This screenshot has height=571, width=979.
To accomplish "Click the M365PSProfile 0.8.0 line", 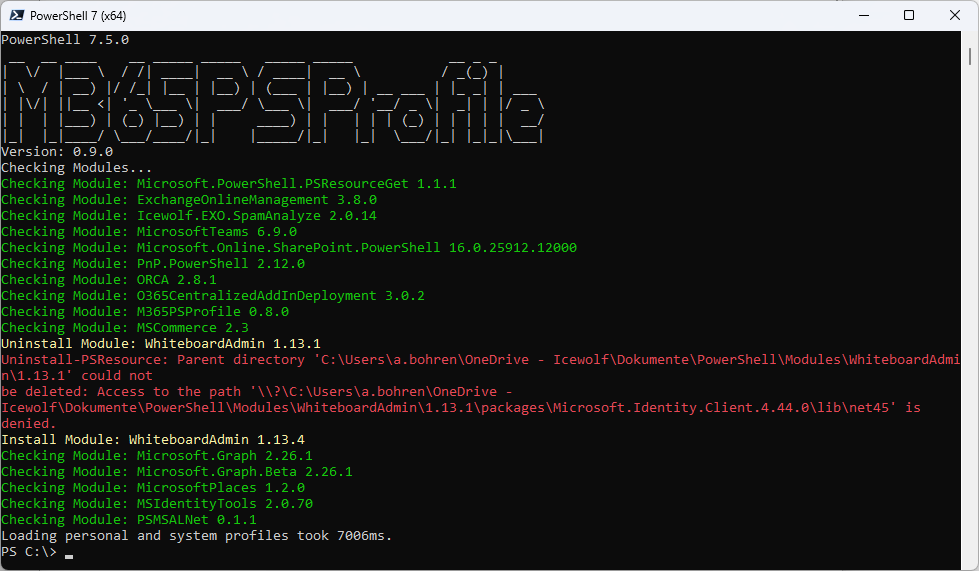I will [145, 312].
